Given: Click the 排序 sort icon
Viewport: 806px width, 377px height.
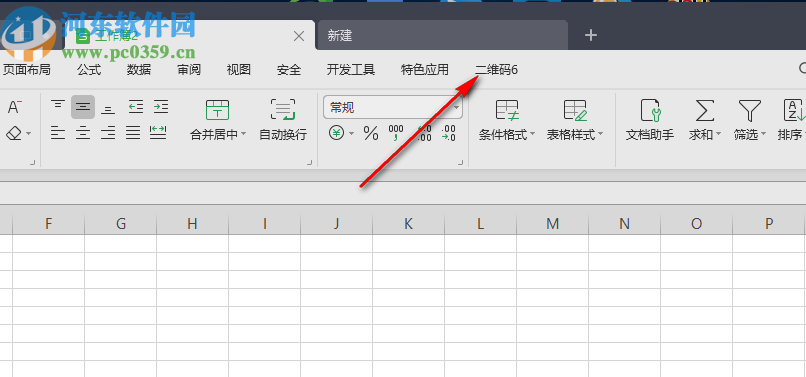Looking at the screenshot, I should tap(794, 110).
